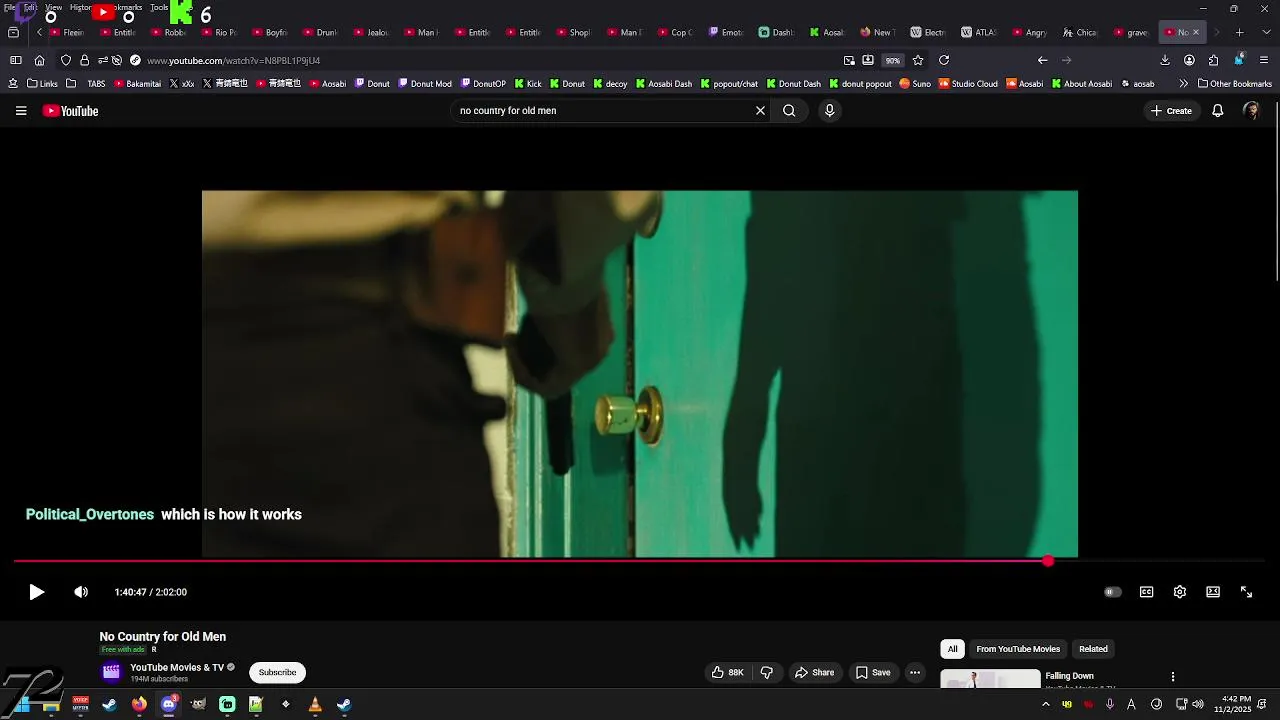Clear the YouTube search query

click(x=760, y=111)
